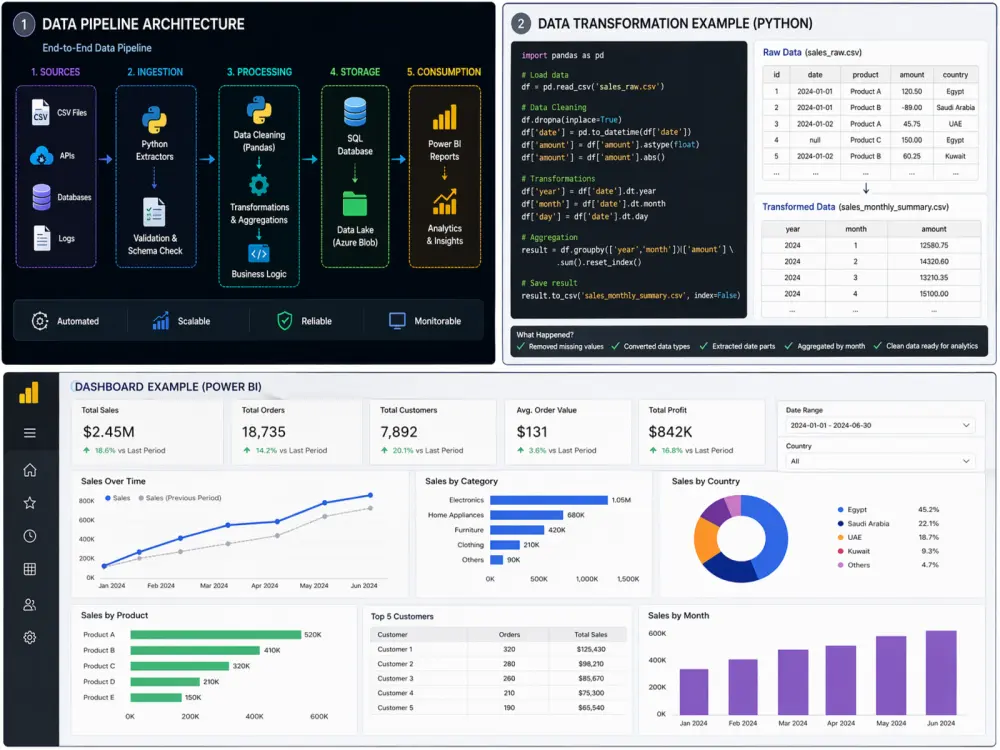Click the SQL Database icon

[x=355, y=112]
